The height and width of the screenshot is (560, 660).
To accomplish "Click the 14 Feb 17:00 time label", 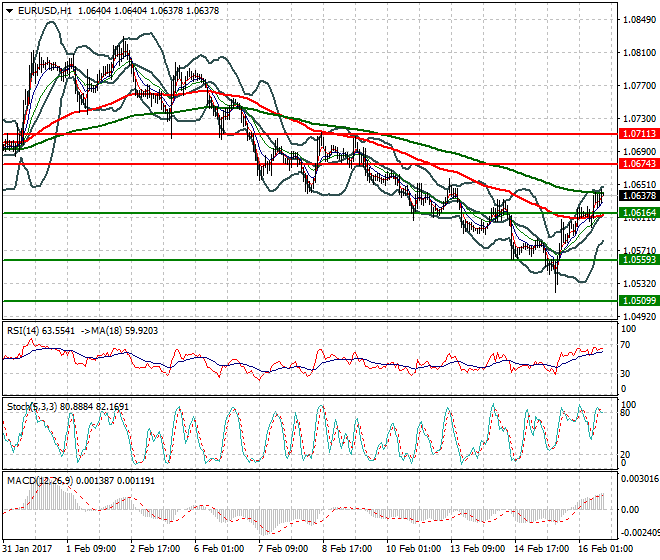I will click(541, 549).
